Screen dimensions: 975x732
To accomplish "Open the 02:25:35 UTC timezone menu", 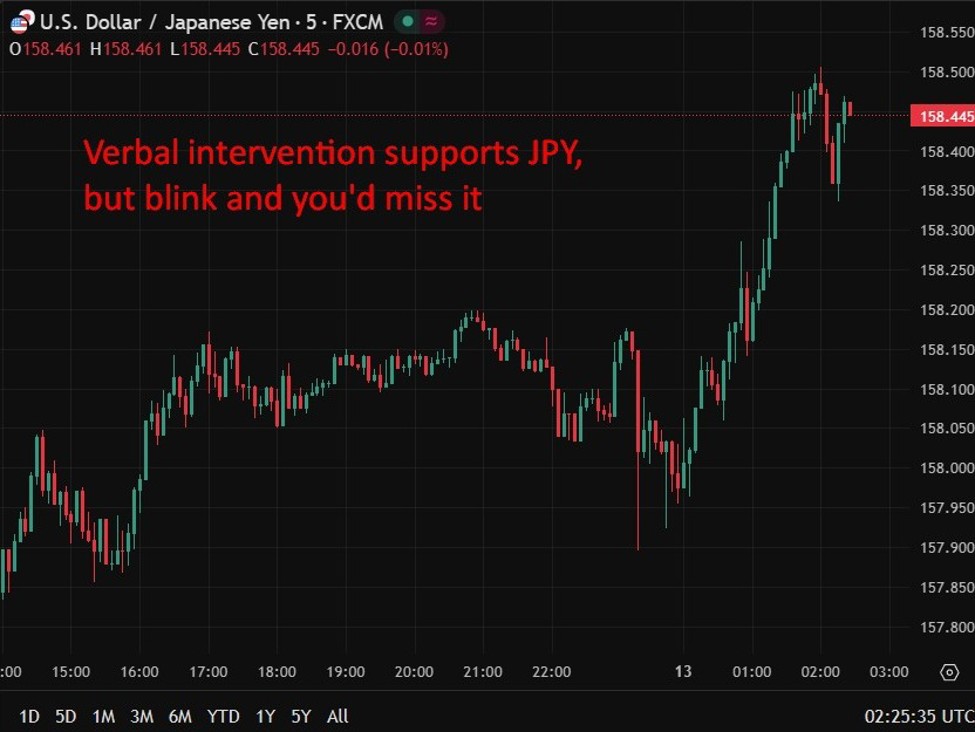I will [x=918, y=716].
